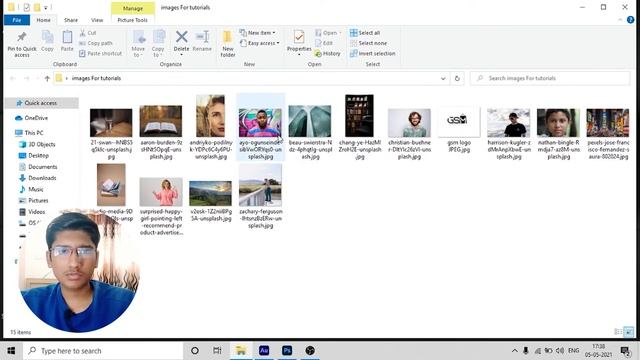Select ayo-ogunseinde graffiti portrait thumbnail

point(260,122)
